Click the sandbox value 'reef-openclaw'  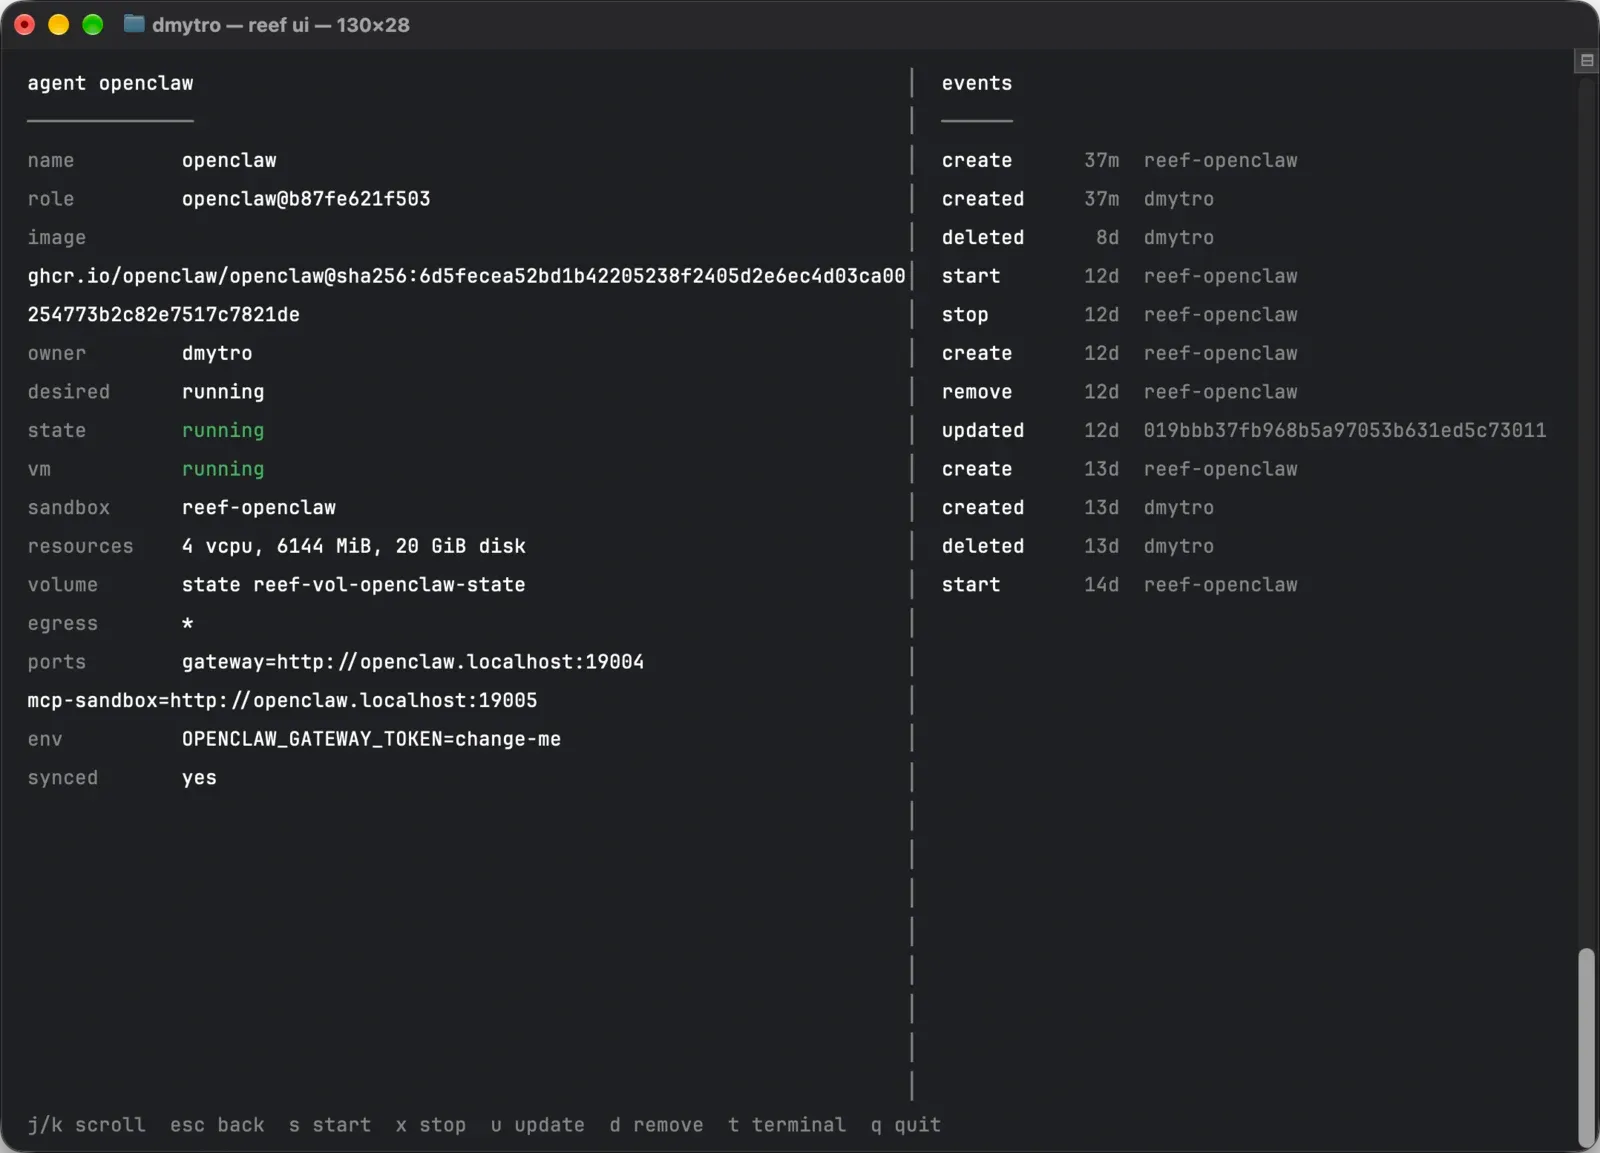(x=259, y=508)
